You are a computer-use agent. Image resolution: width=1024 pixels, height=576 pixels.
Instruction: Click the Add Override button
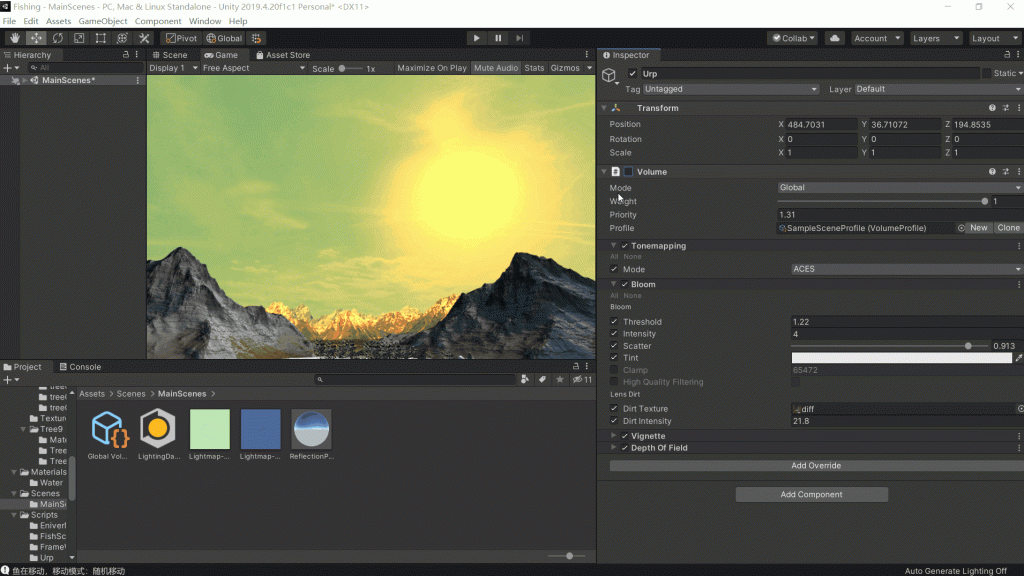coord(816,466)
